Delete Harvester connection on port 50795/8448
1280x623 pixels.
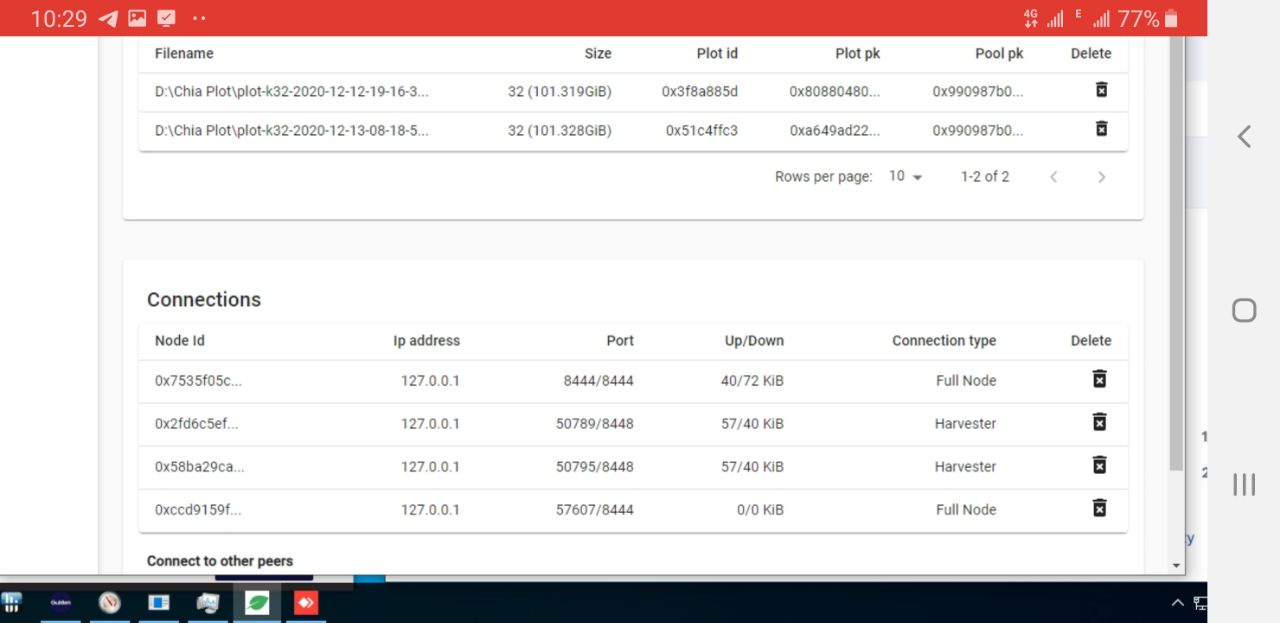coord(1099,465)
